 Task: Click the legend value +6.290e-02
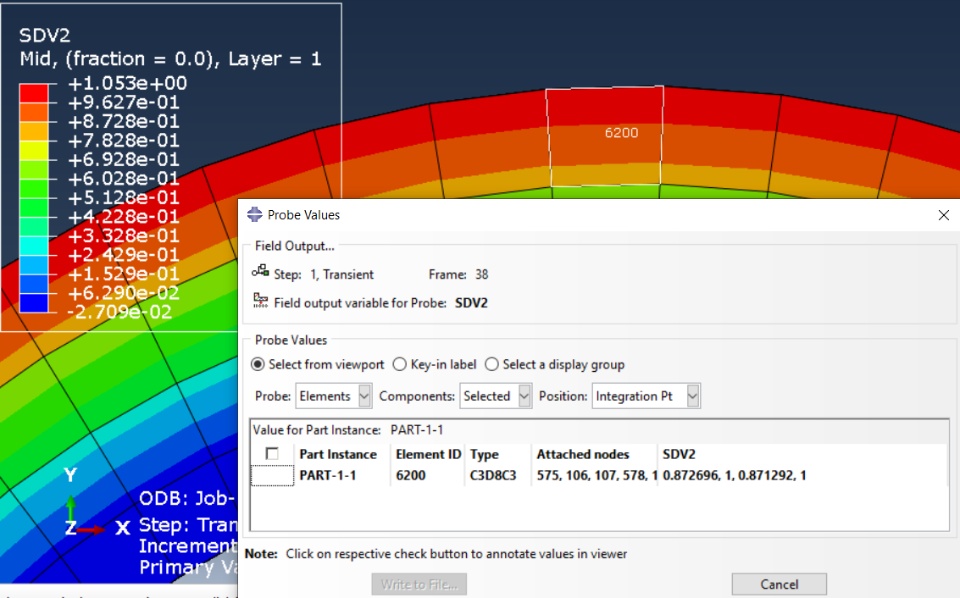[x=124, y=293]
